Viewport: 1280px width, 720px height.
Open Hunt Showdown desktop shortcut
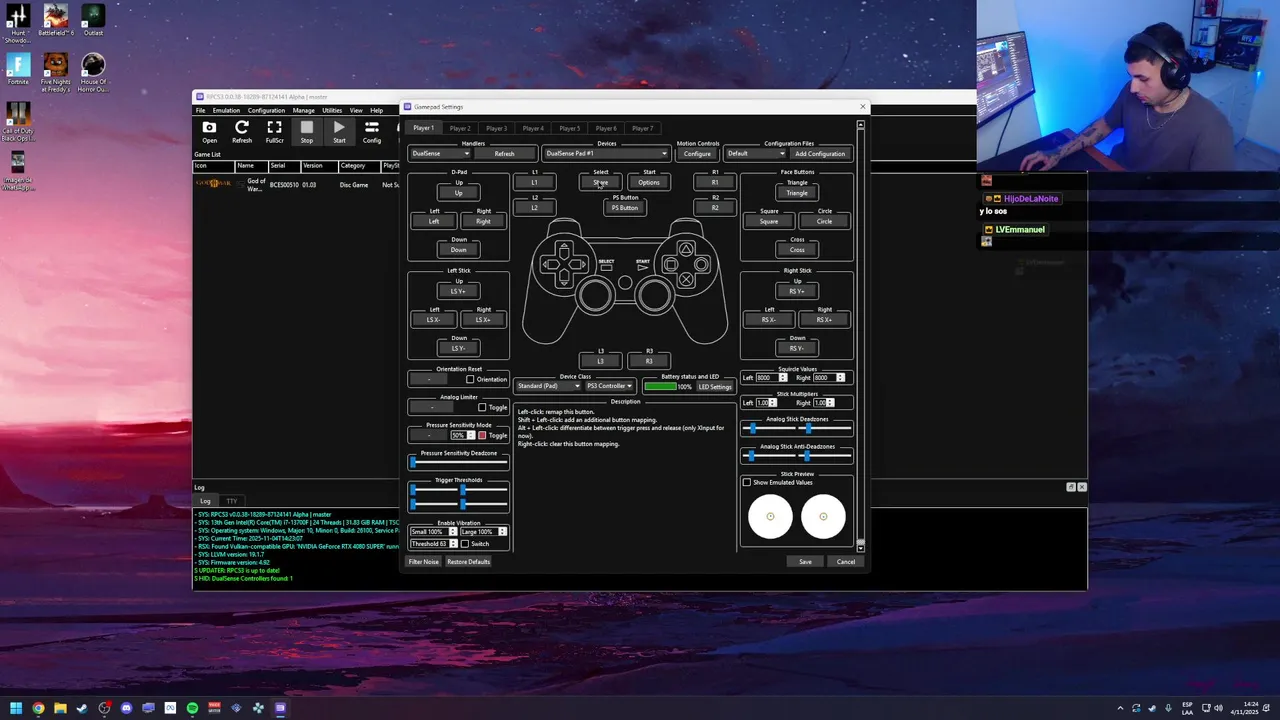17,24
